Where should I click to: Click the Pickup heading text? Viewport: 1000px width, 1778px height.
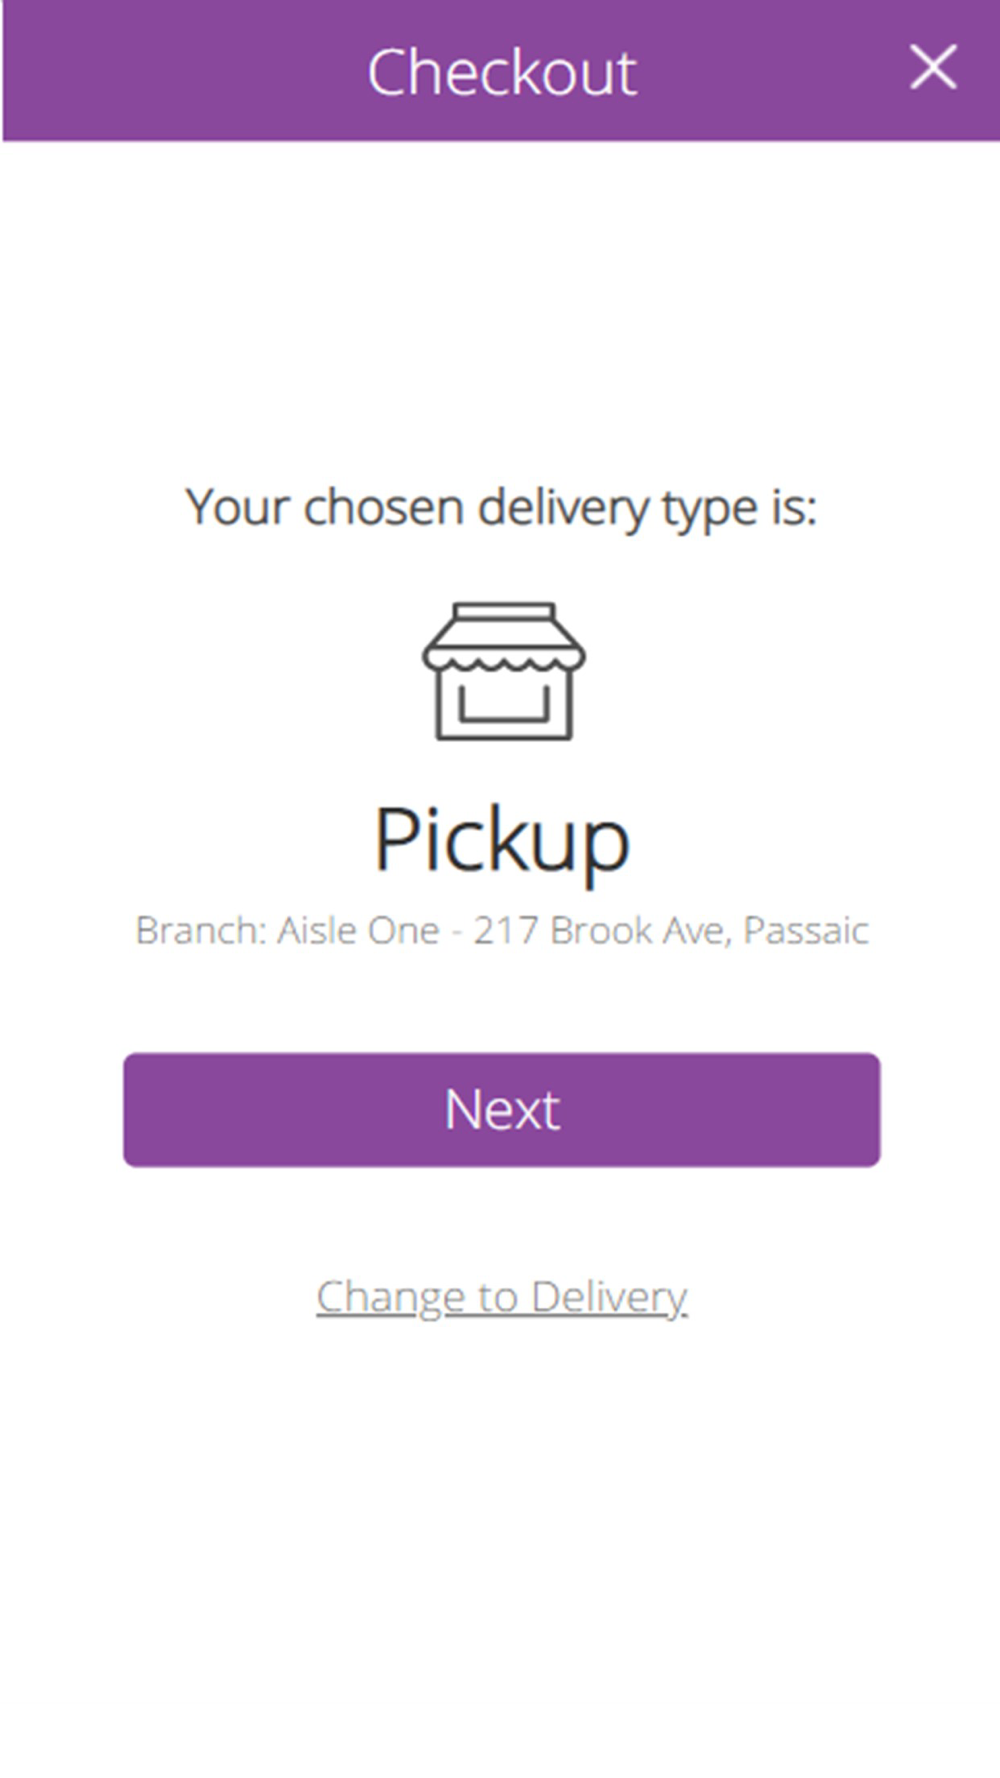tap(502, 840)
